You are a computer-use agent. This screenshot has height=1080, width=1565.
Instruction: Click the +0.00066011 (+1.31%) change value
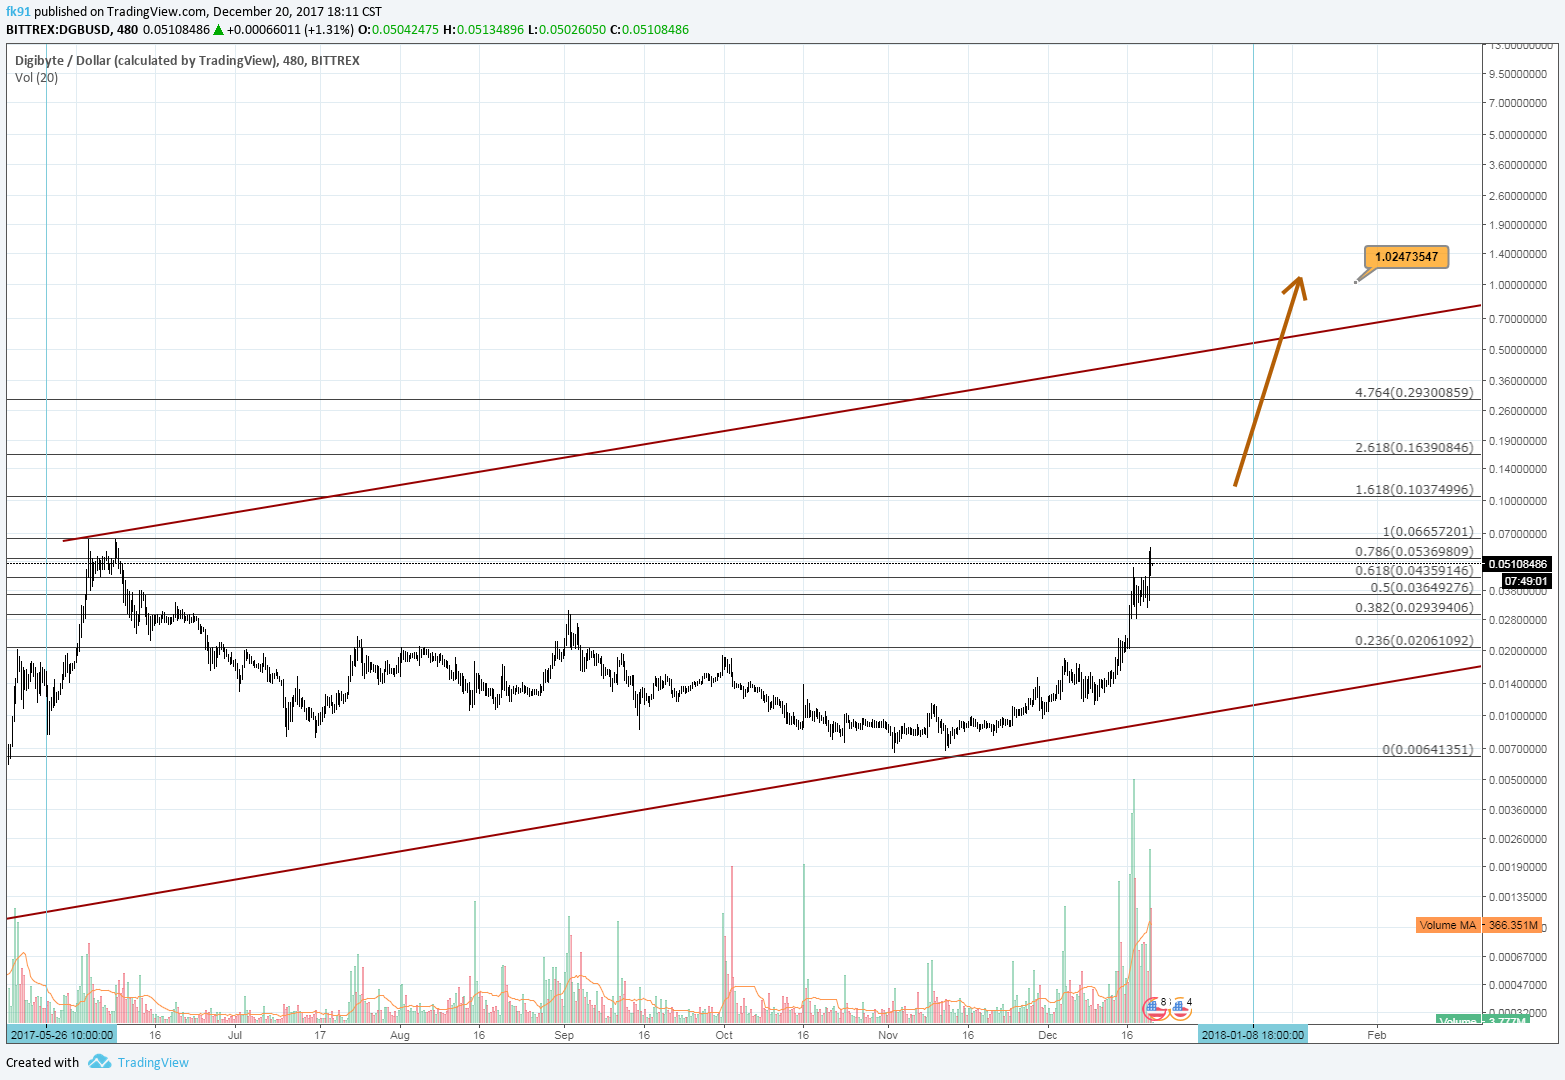click(x=291, y=30)
